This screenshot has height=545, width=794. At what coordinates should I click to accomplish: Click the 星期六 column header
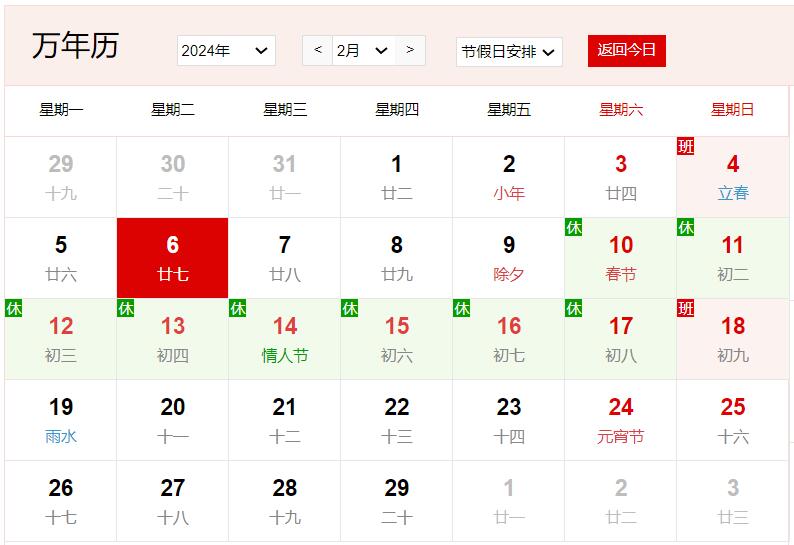coord(620,109)
